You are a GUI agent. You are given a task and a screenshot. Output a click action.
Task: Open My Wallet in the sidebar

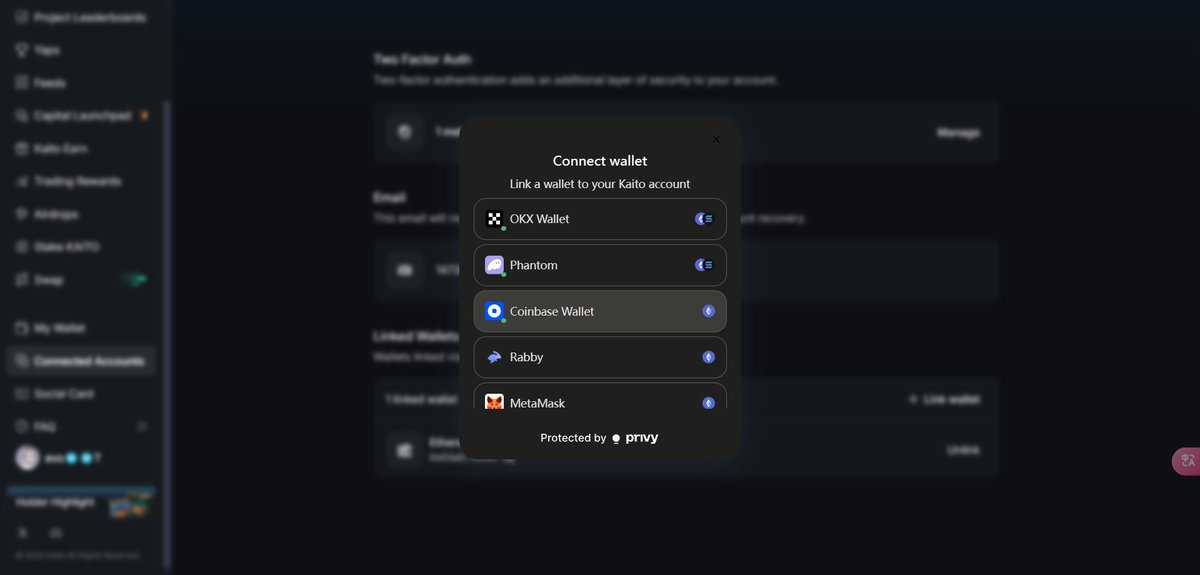(x=51, y=328)
